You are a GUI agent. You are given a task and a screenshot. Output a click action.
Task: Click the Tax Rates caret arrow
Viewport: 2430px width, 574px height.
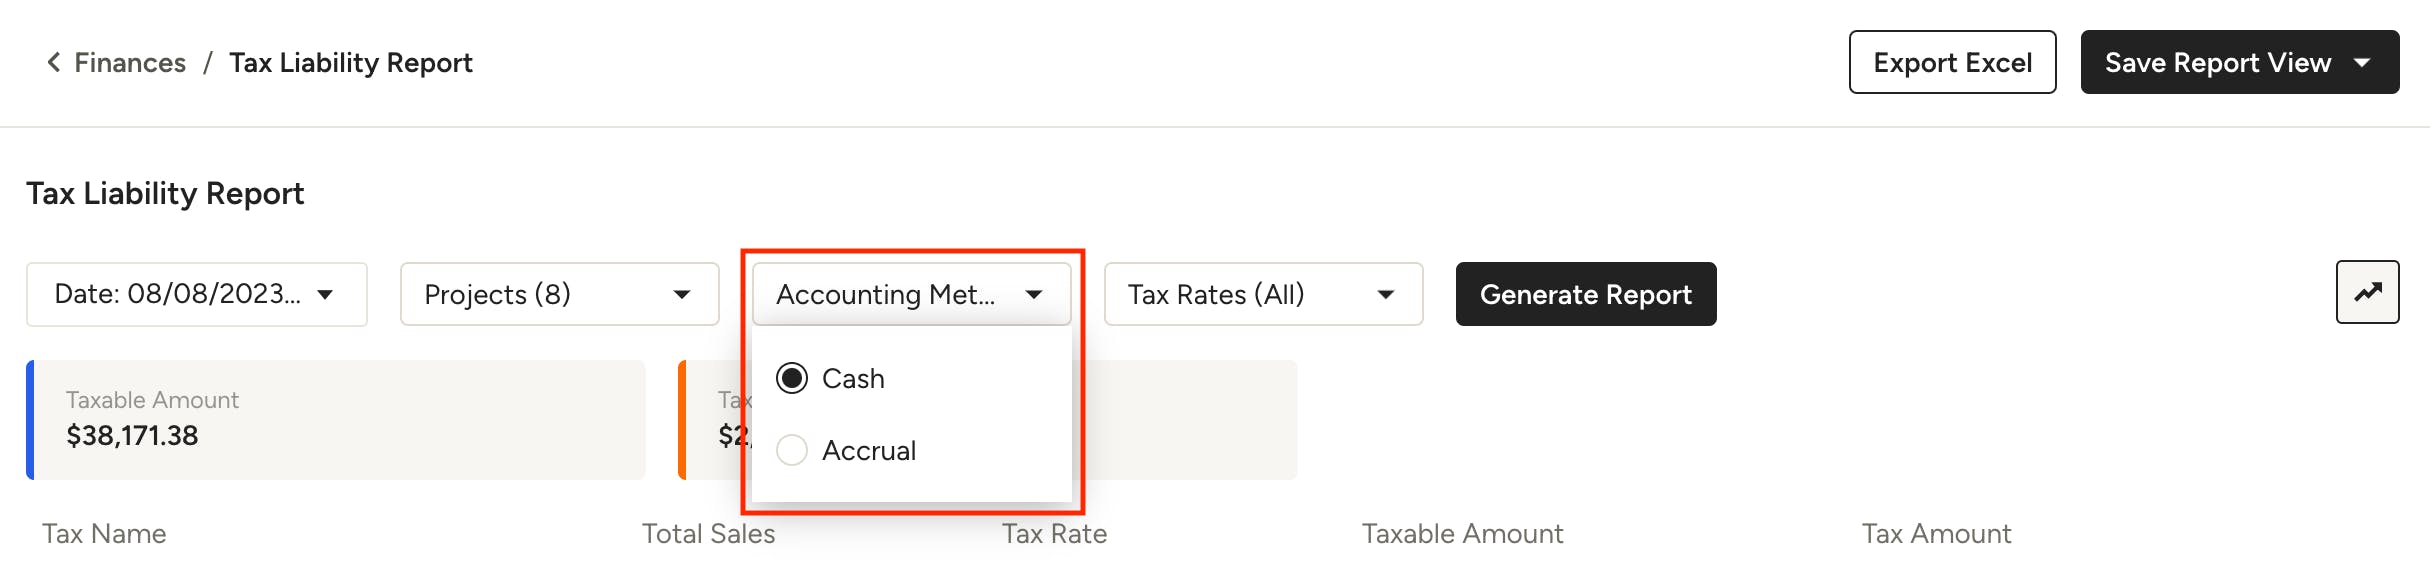1386,294
